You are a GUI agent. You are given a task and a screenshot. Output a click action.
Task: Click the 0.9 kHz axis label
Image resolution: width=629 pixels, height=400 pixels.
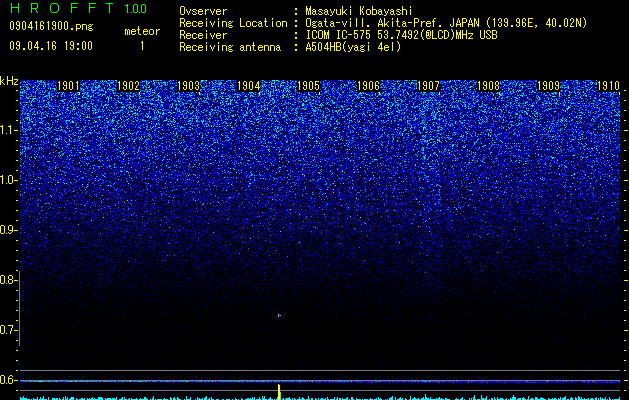pyautogui.click(x=9, y=230)
